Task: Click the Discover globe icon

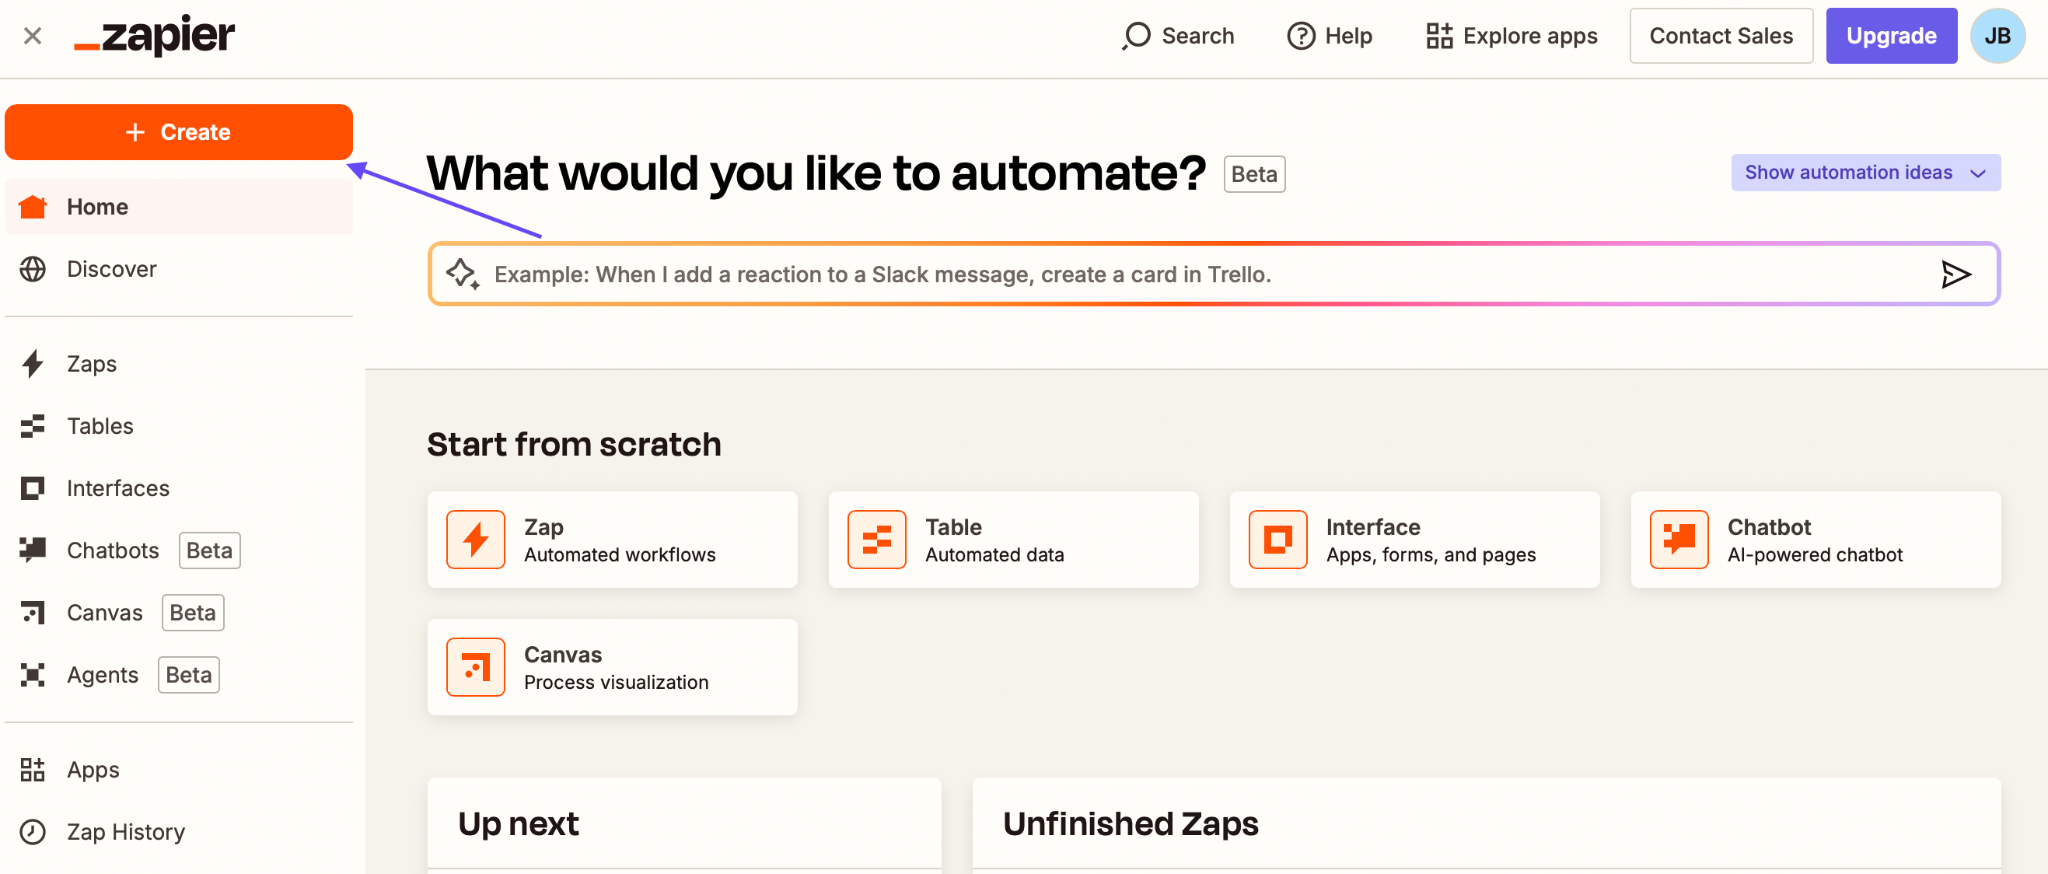Action: 33,269
